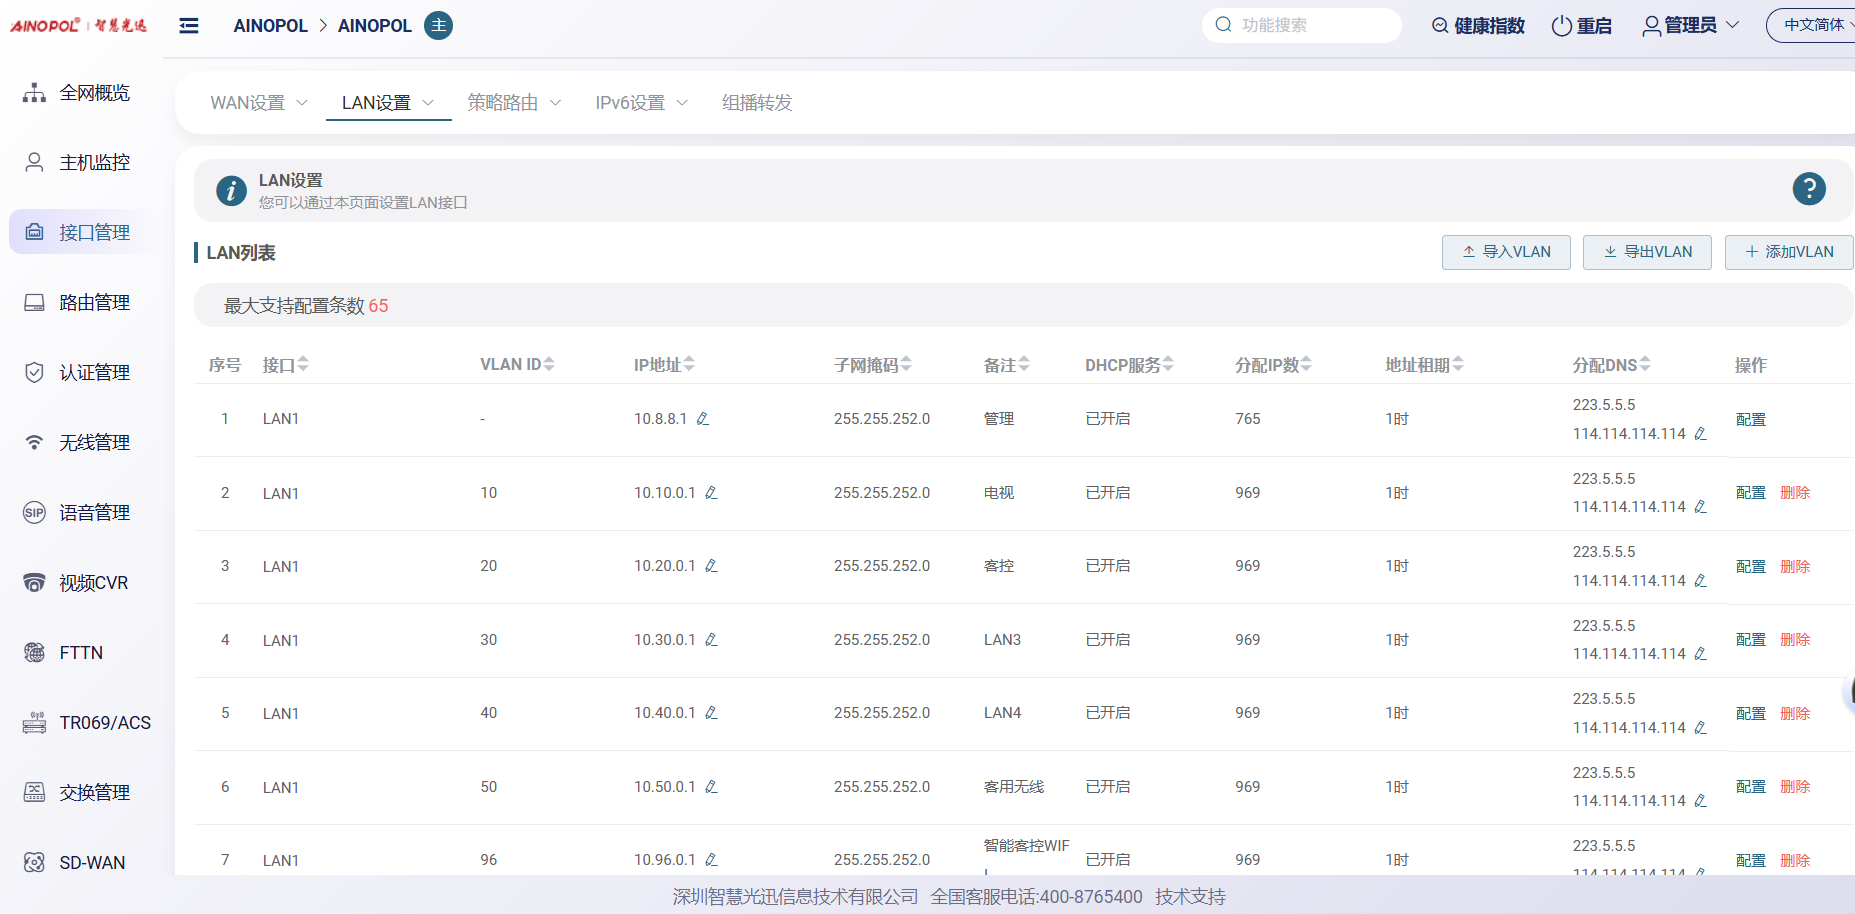Edit the 10.8.8.1 IP address pencil icon
This screenshot has height=914, width=1855.
[x=703, y=419]
